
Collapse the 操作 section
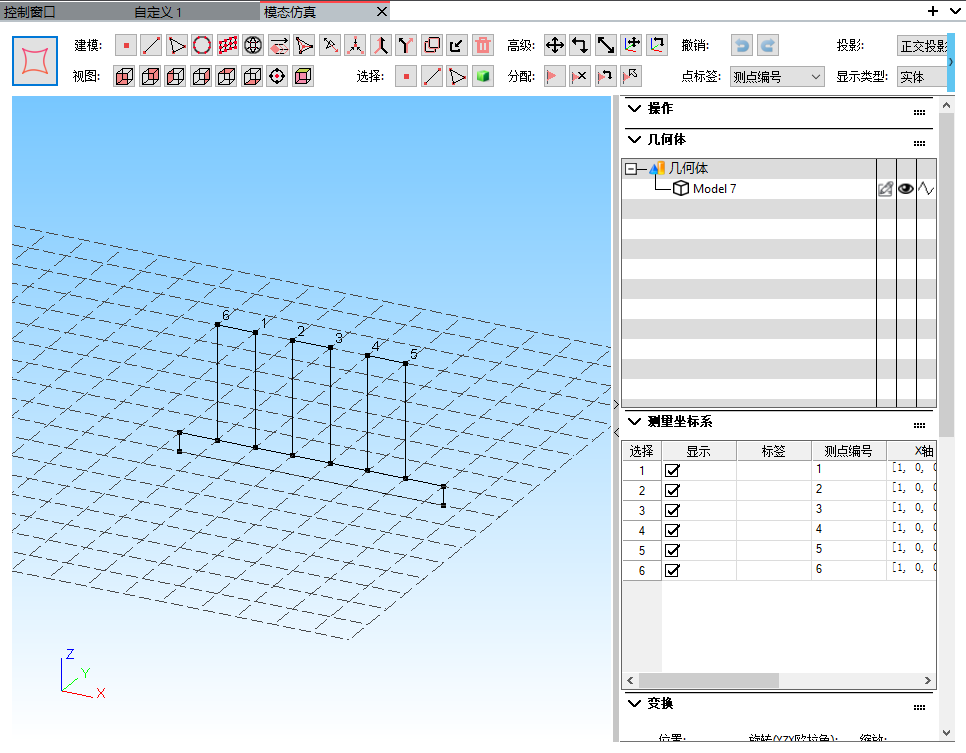click(634, 108)
